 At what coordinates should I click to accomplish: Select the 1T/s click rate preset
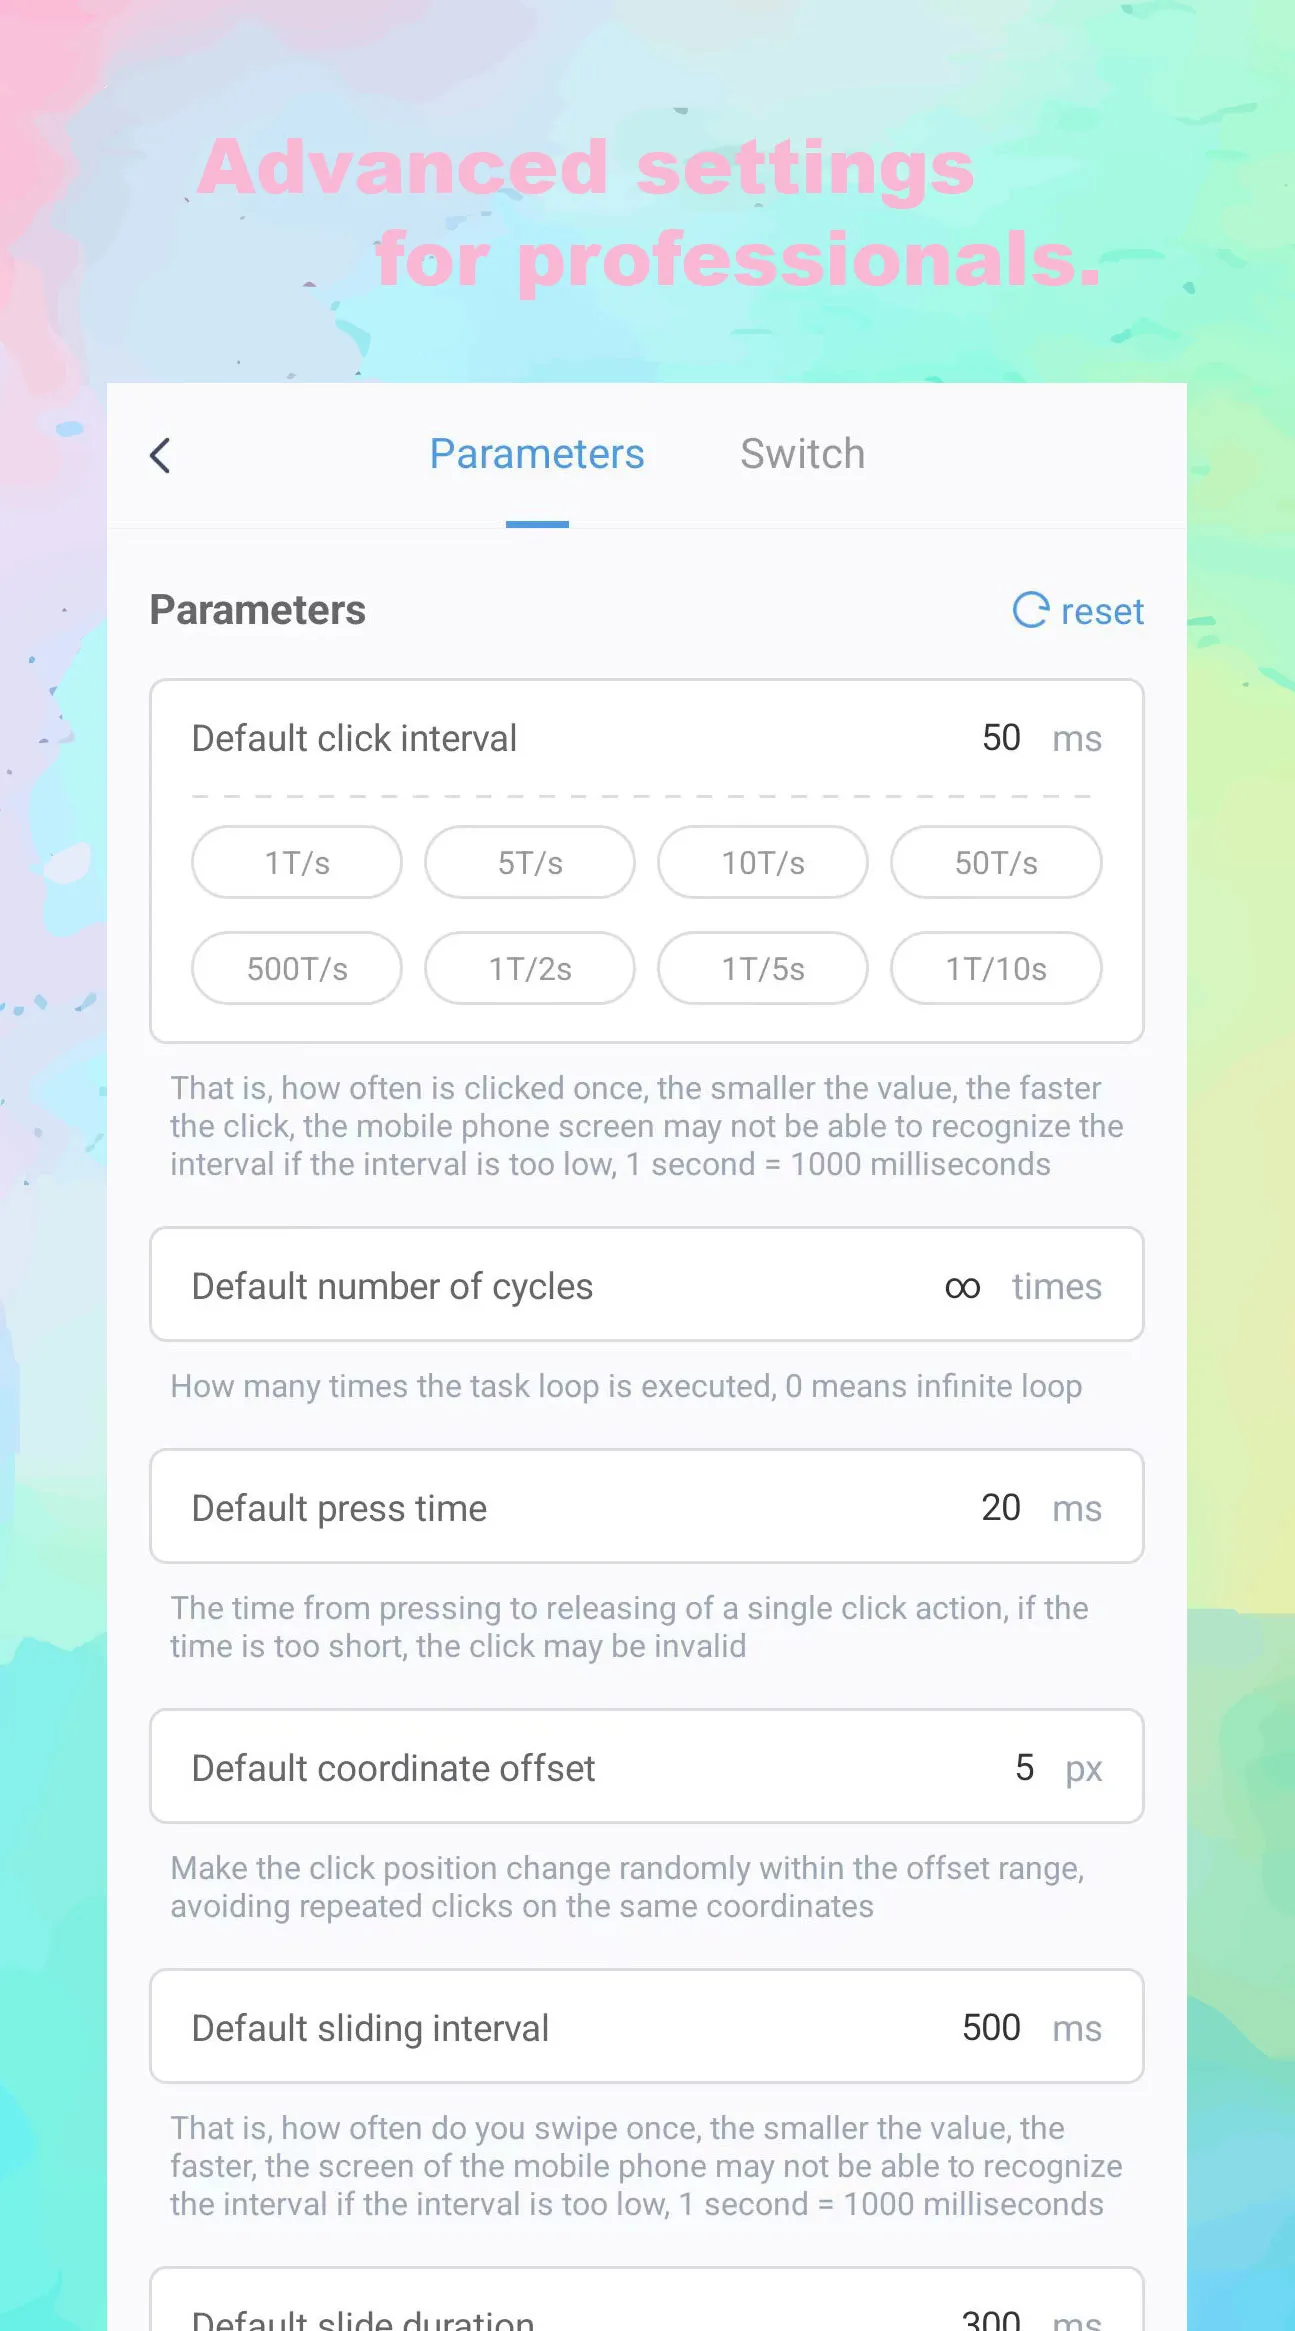pyautogui.click(x=297, y=862)
